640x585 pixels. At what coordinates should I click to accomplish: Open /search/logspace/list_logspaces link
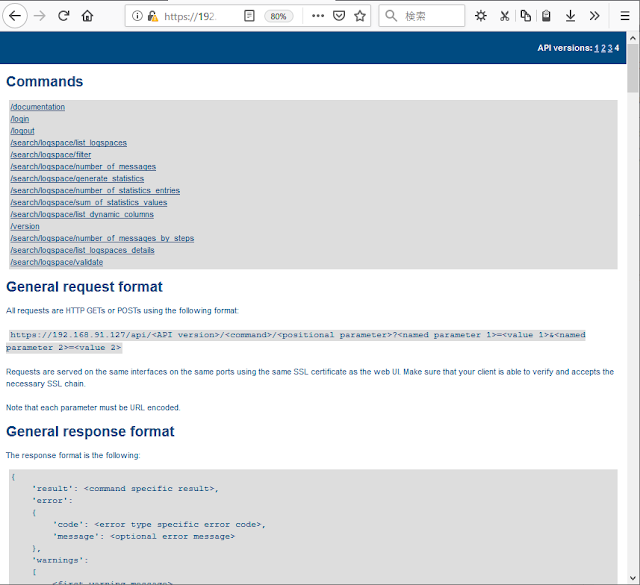69,142
